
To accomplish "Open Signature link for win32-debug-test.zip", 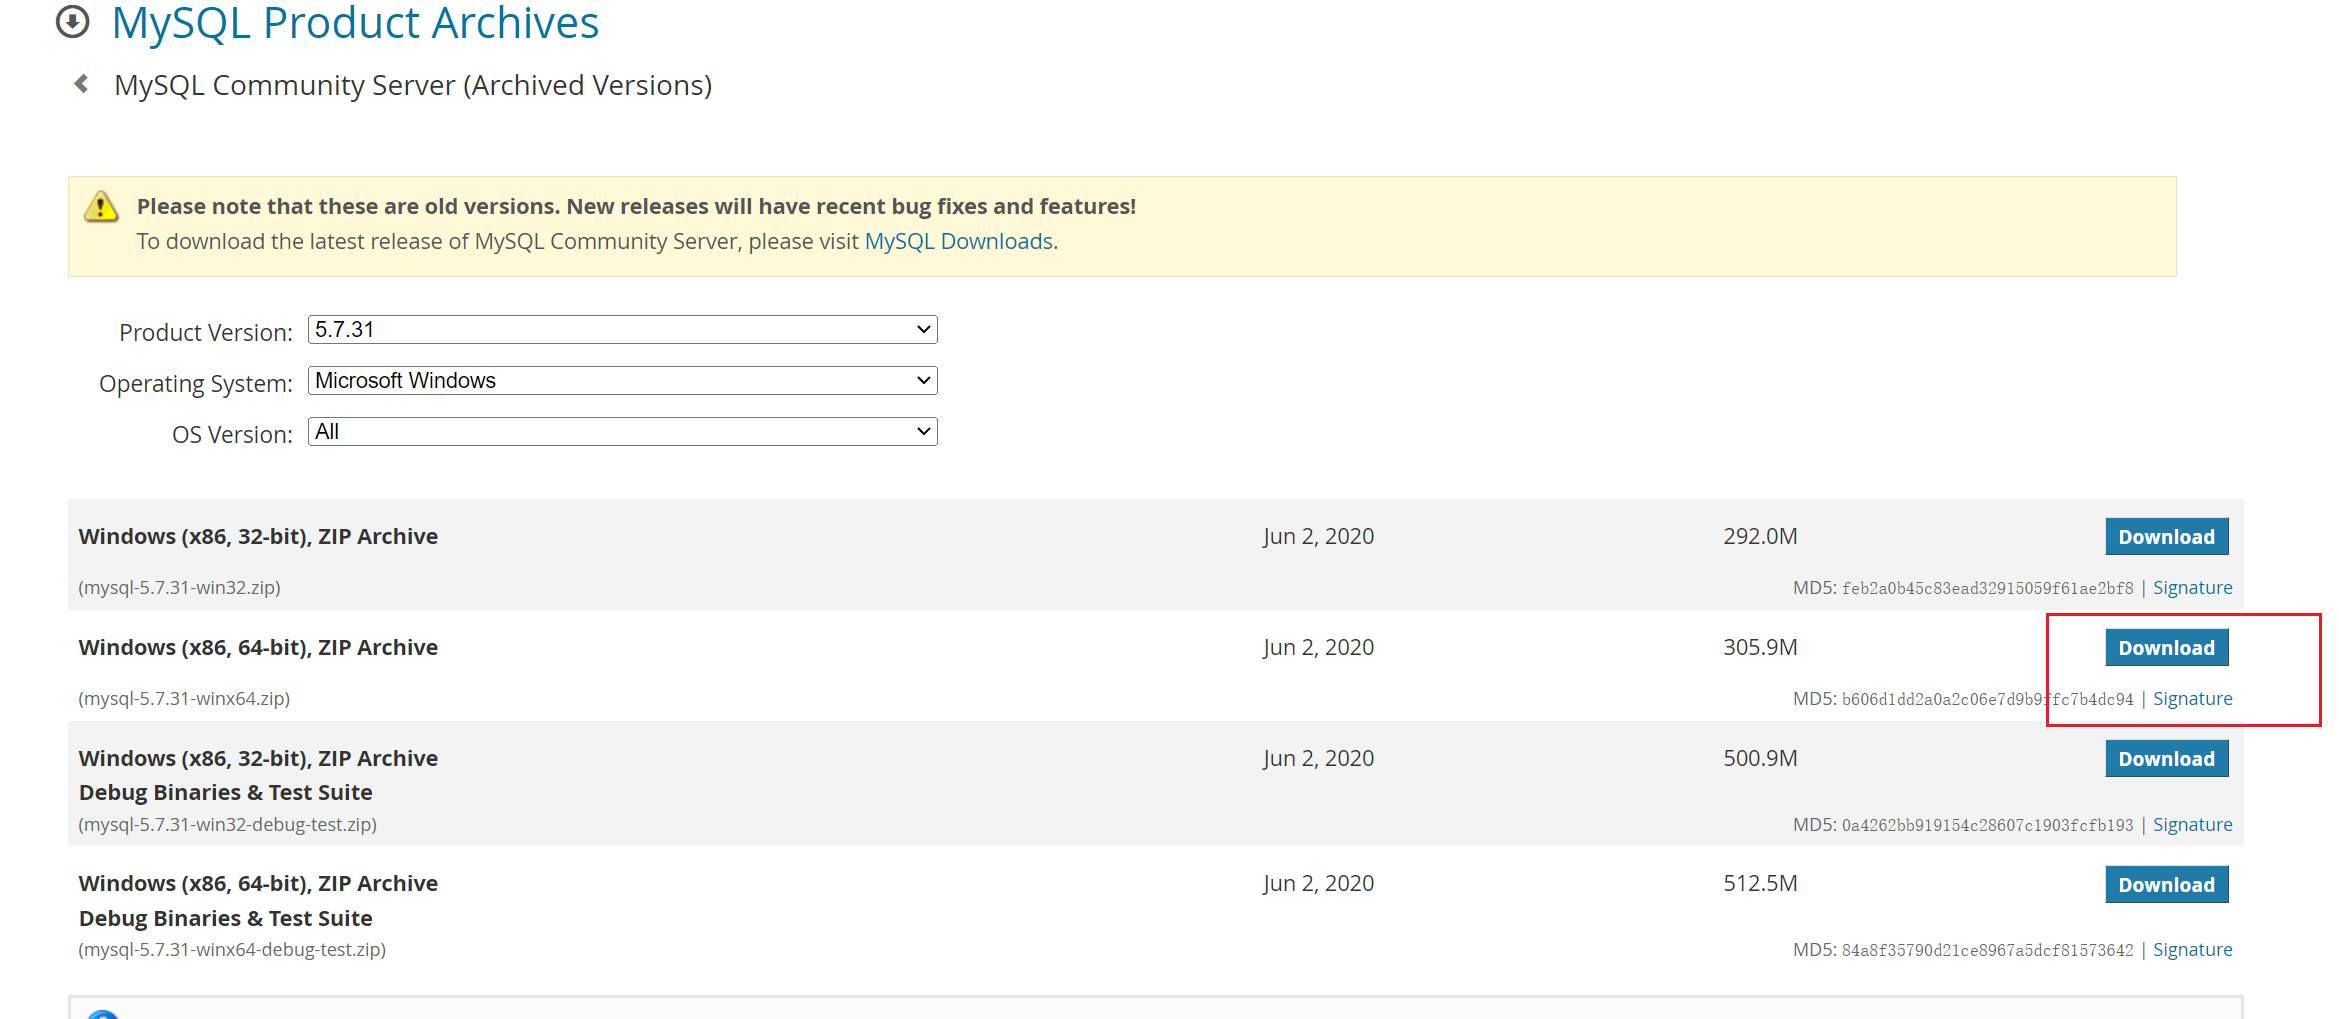I will (2192, 824).
